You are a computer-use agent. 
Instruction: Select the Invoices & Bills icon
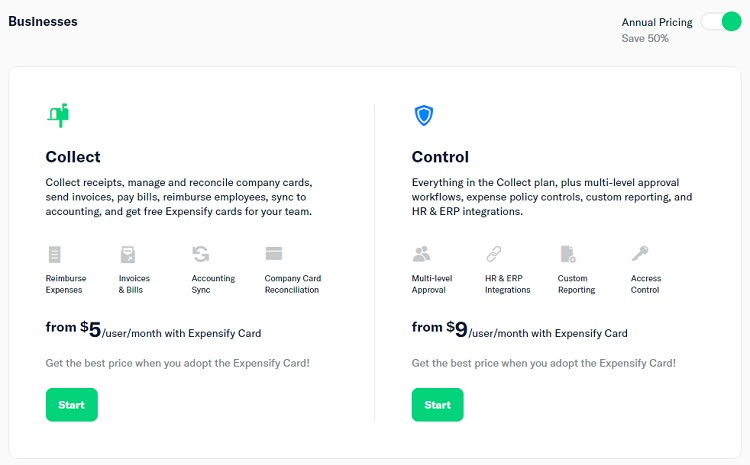click(128, 254)
